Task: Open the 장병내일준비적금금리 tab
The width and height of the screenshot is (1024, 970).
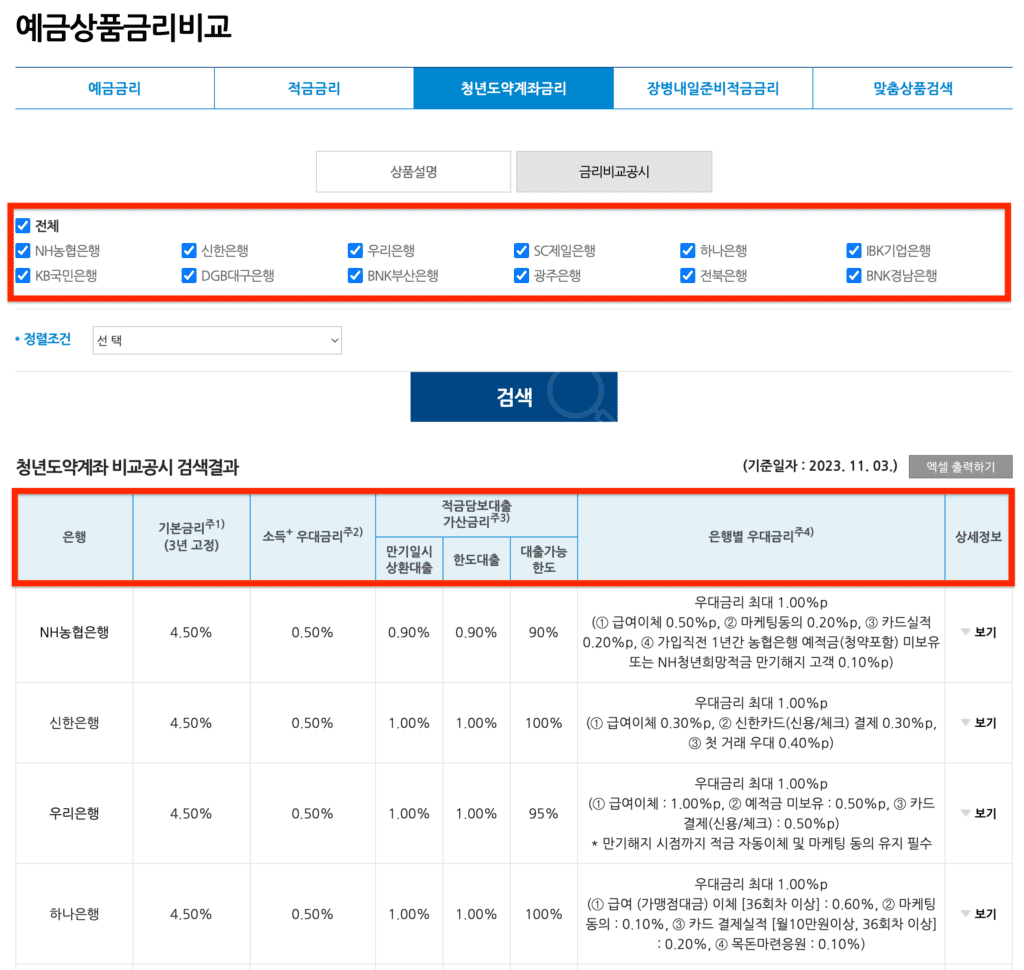Action: pyautogui.click(x=712, y=88)
